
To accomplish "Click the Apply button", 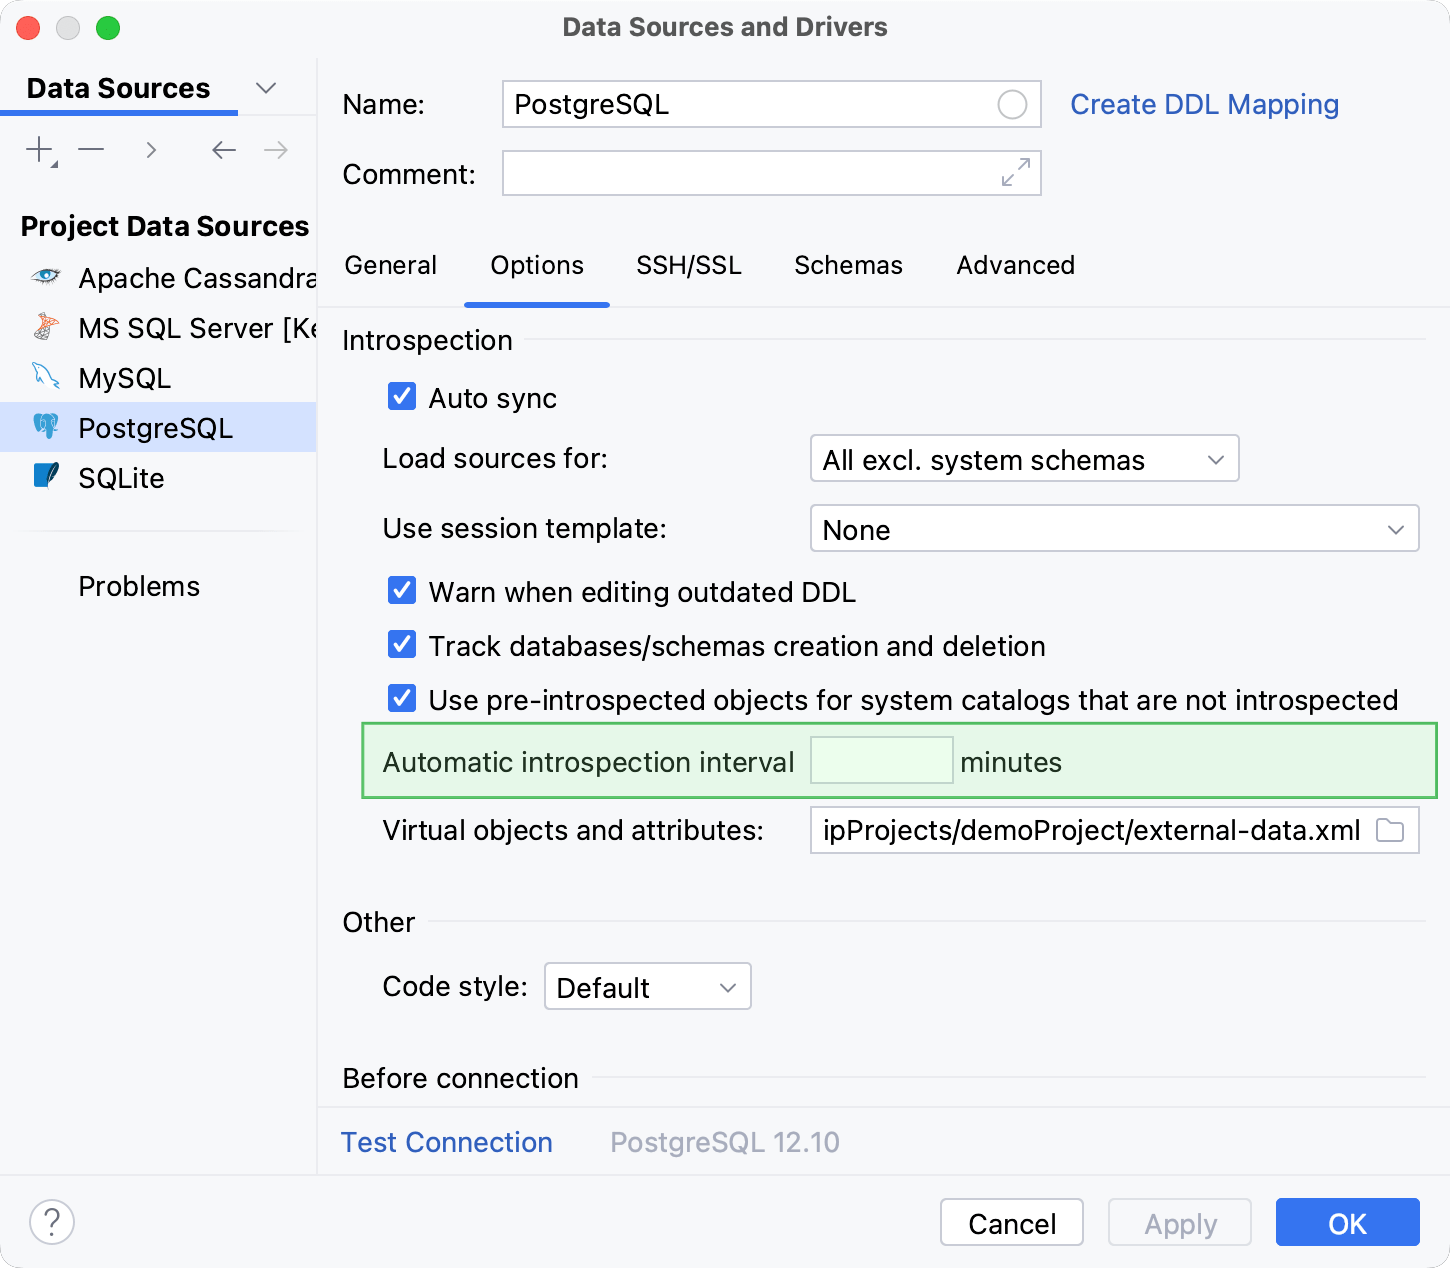I will 1180,1222.
